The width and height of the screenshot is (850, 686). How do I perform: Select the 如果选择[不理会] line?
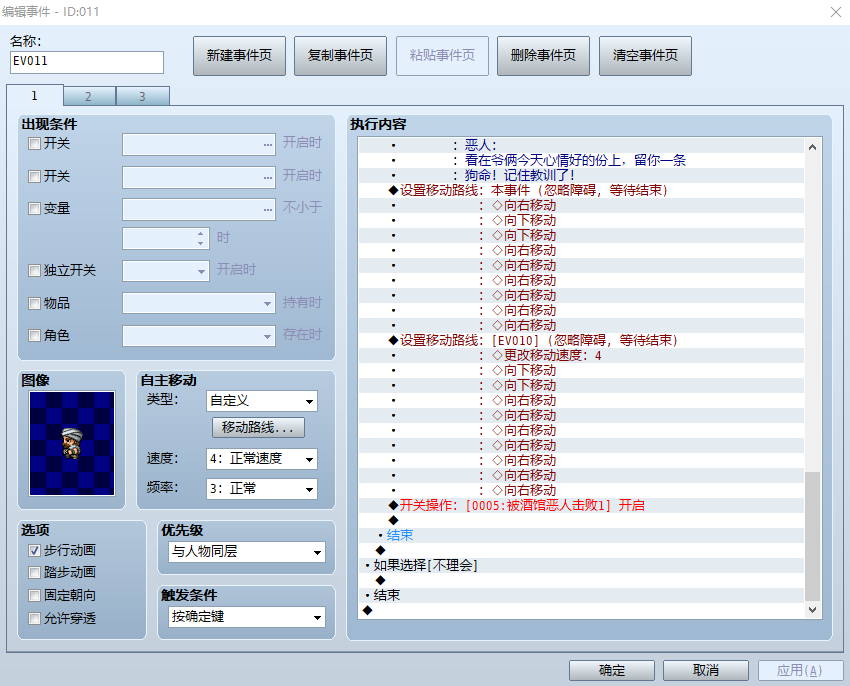[x=581, y=566]
